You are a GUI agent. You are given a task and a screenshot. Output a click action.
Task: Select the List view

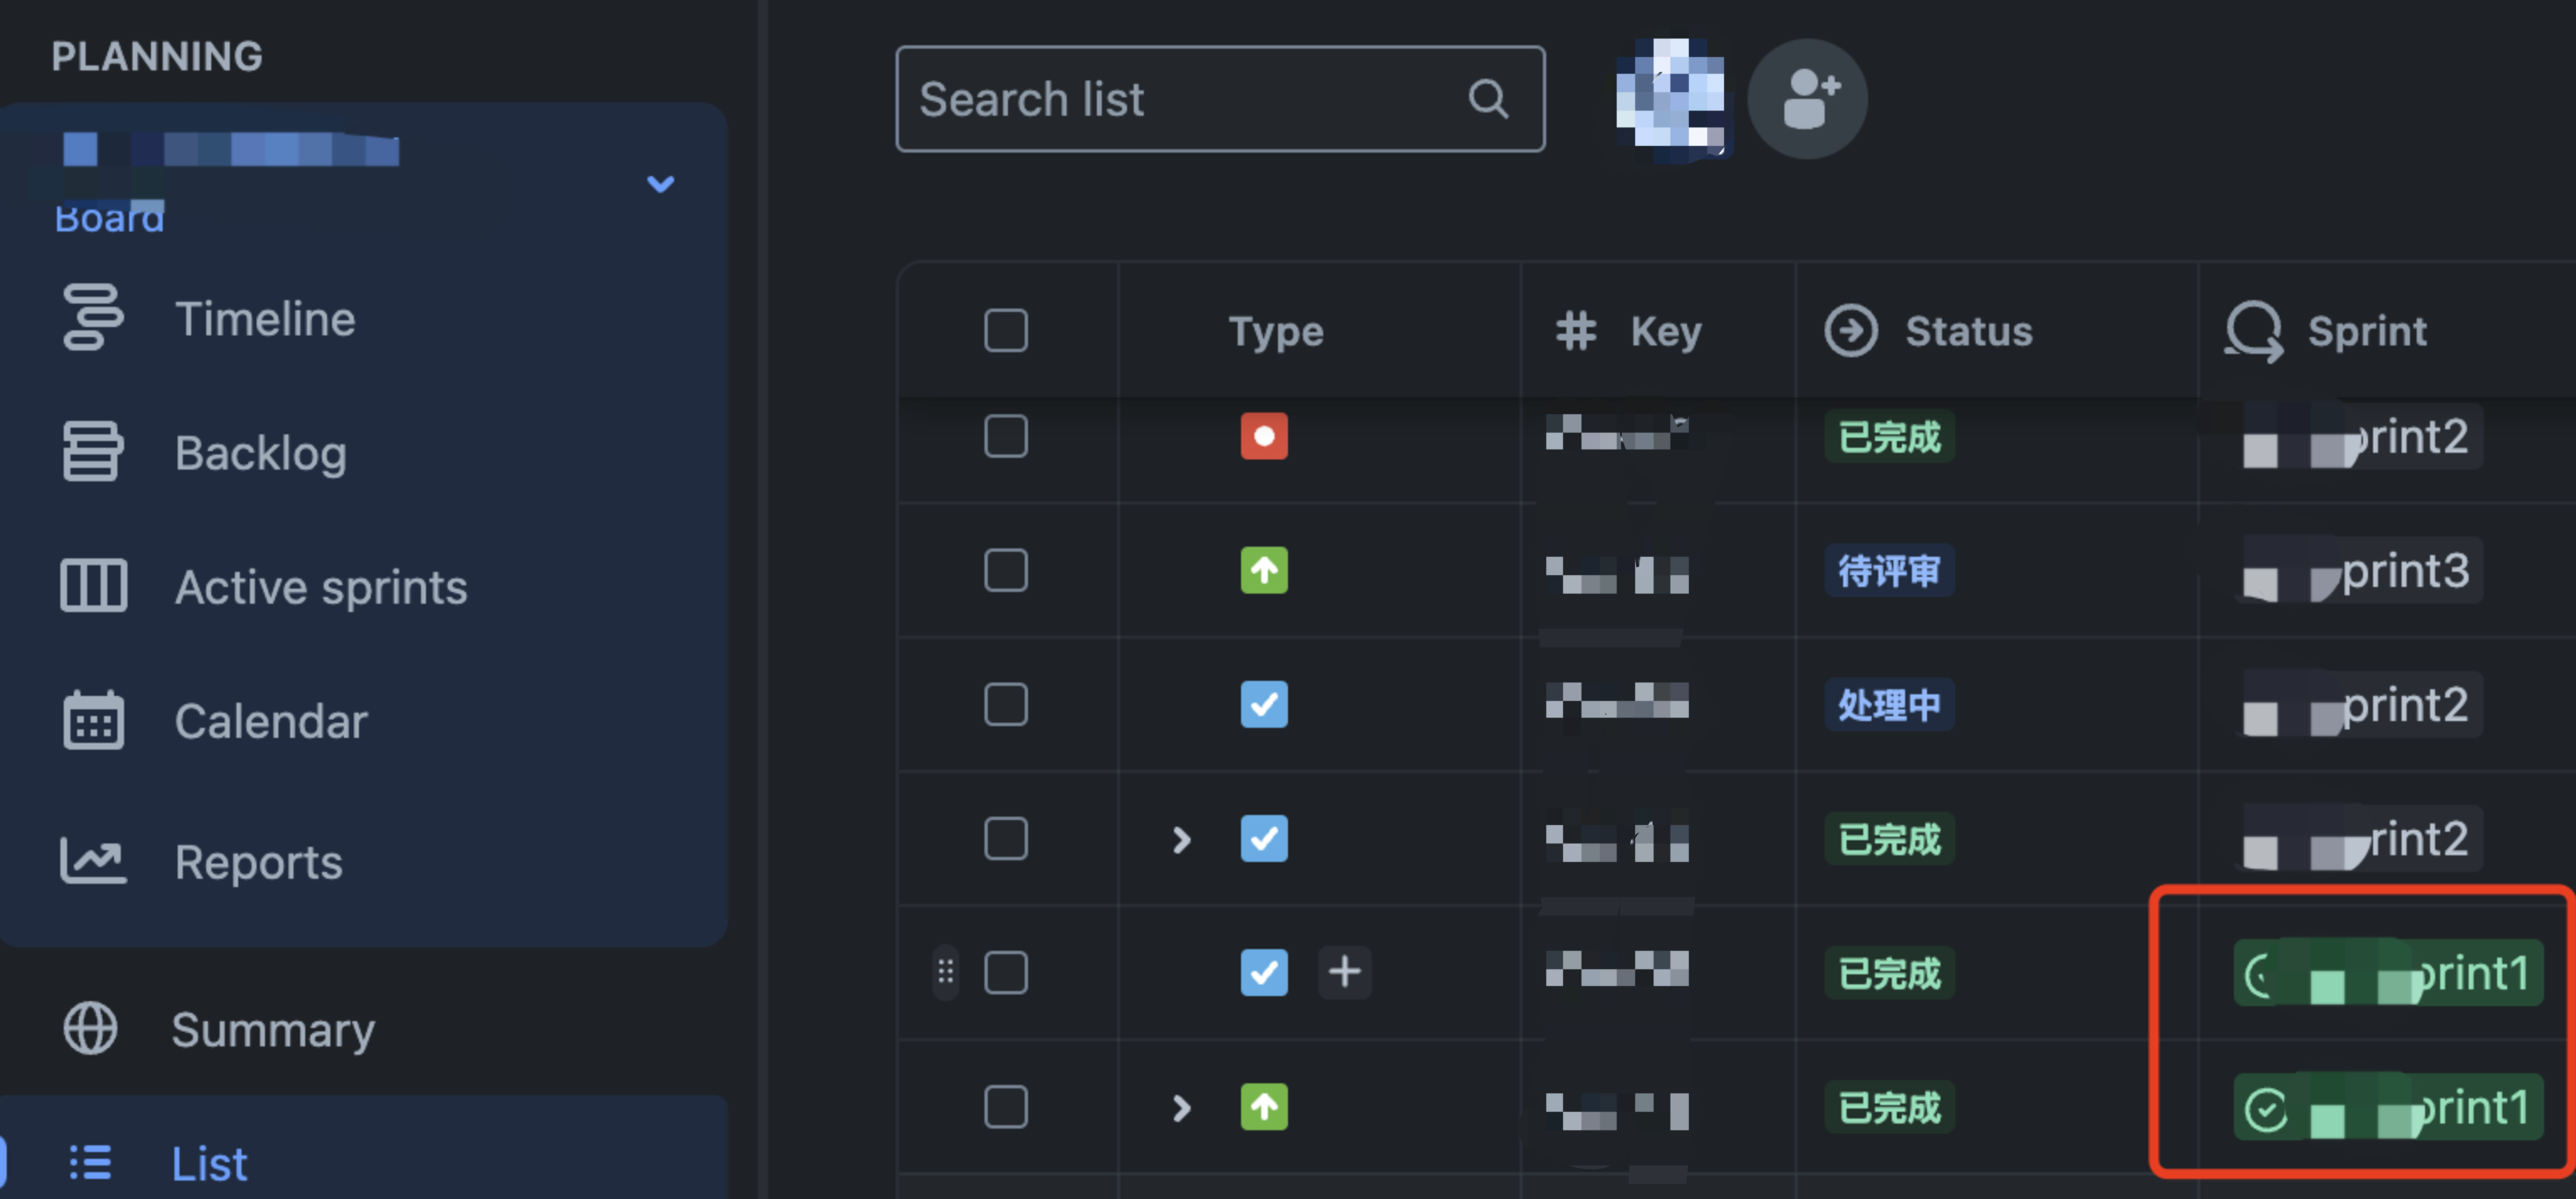pyautogui.click(x=209, y=1163)
